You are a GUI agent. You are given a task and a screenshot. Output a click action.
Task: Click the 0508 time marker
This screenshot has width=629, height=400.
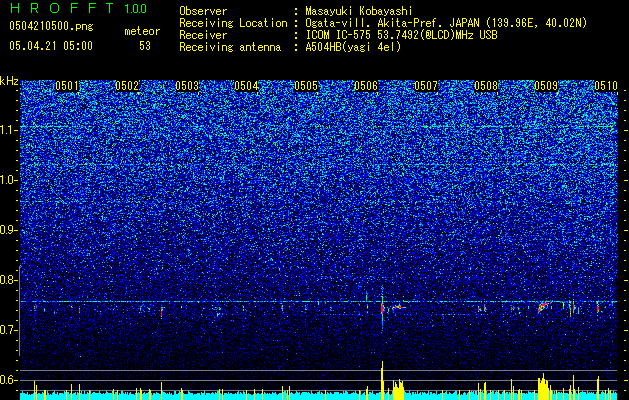coord(486,86)
